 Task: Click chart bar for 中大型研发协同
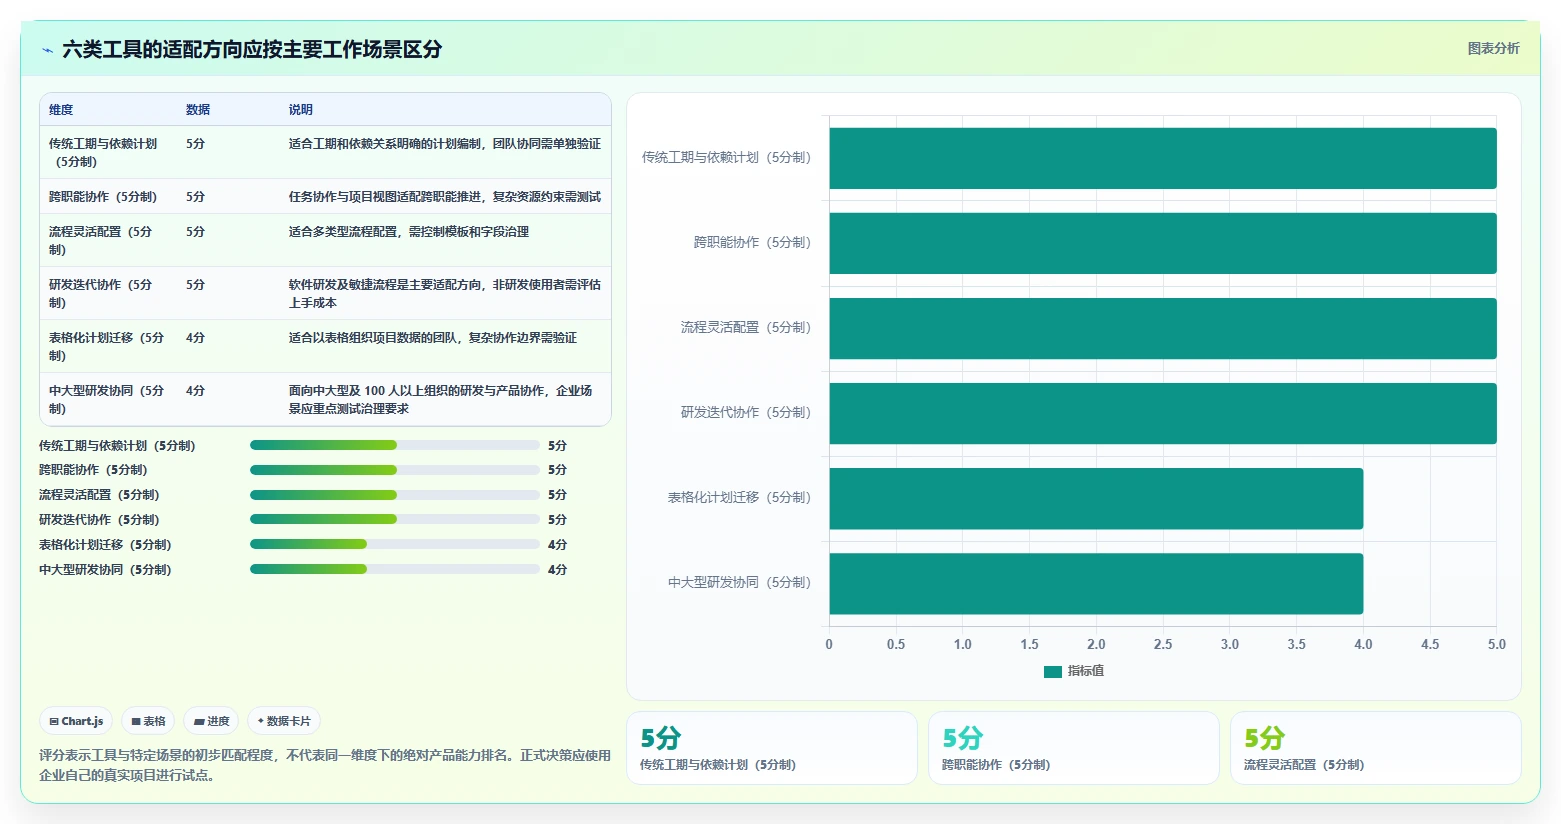[x=1096, y=583]
